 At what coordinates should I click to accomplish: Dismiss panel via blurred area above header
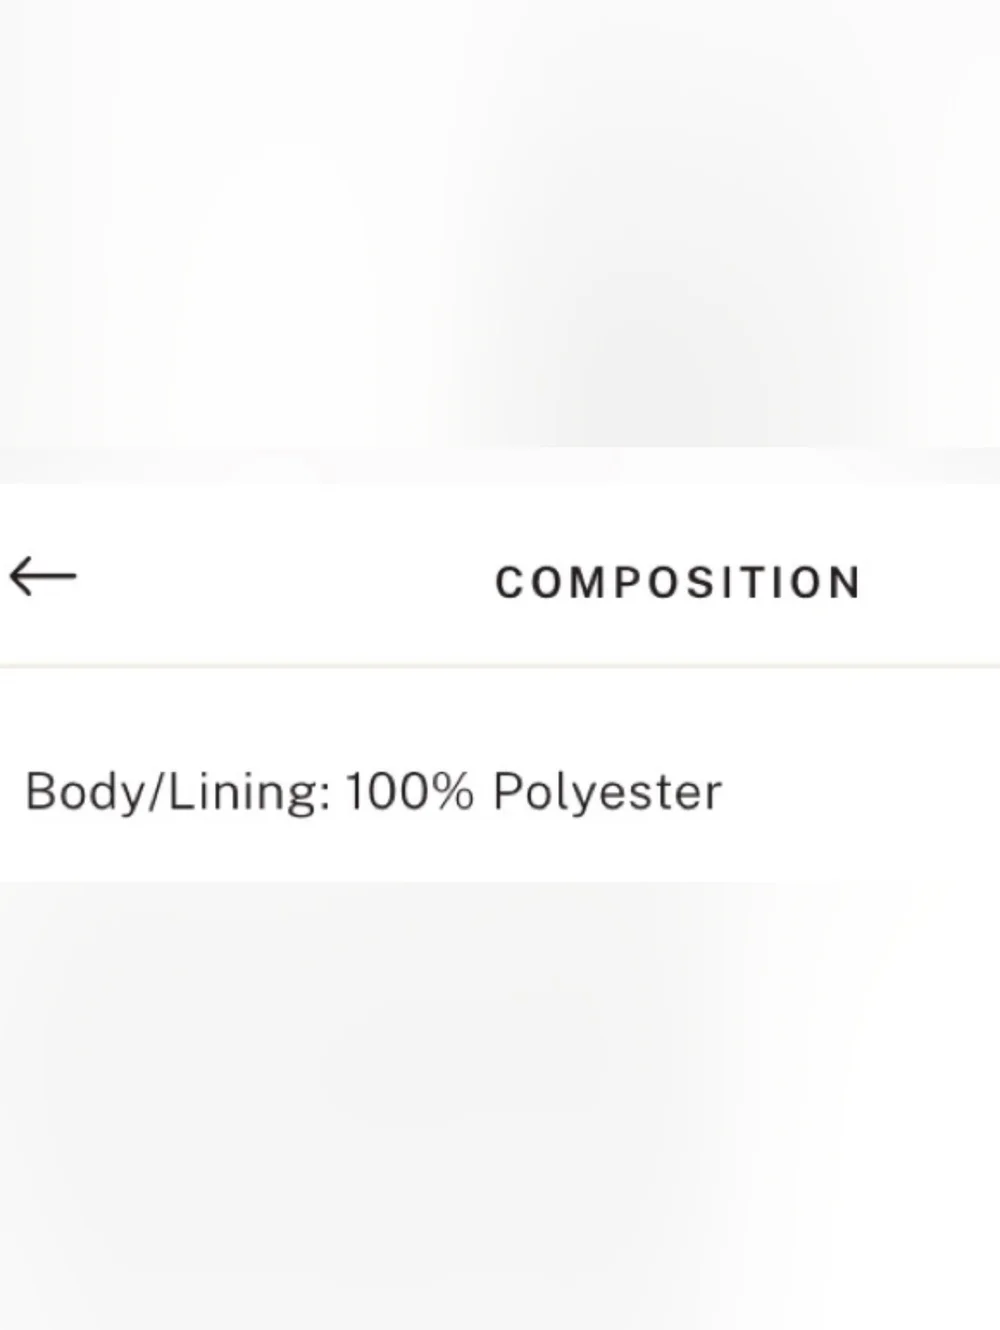(500, 230)
